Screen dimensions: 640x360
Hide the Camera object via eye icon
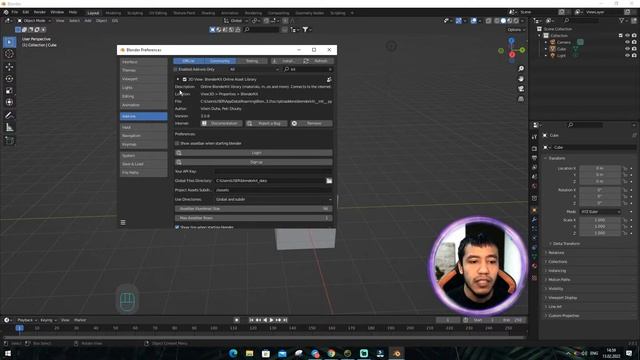click(x=627, y=42)
